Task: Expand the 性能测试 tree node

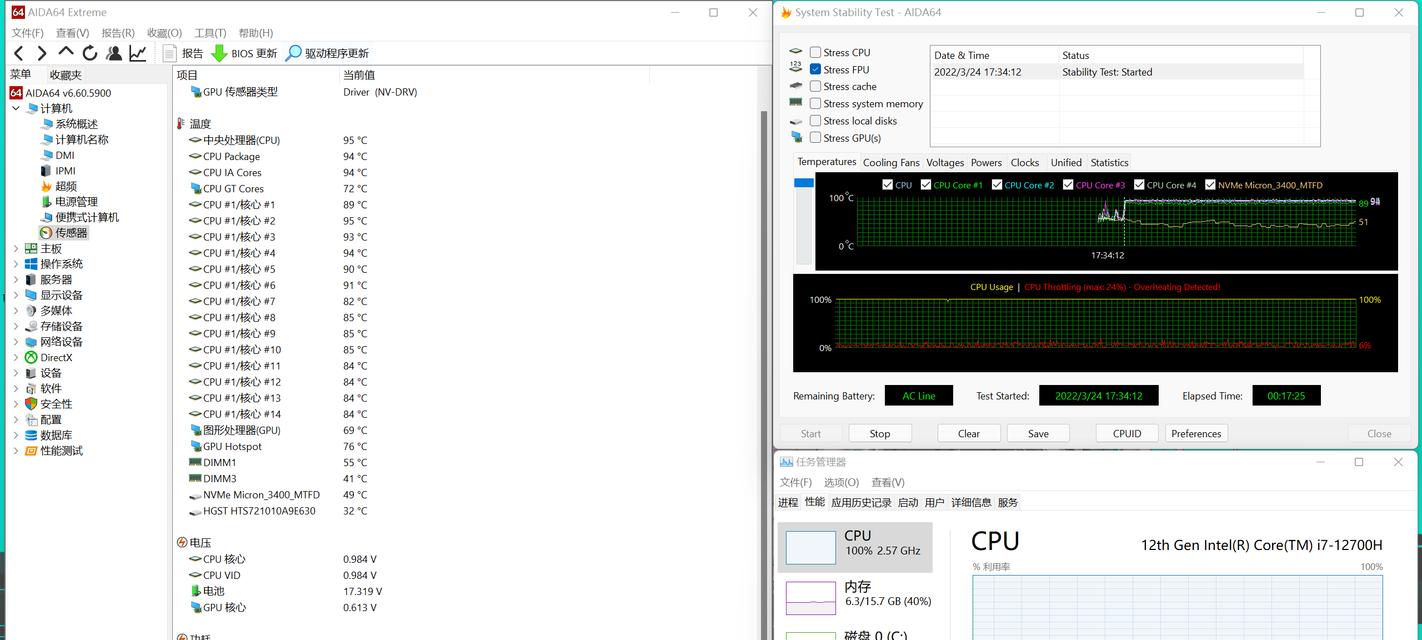Action: click(16, 450)
